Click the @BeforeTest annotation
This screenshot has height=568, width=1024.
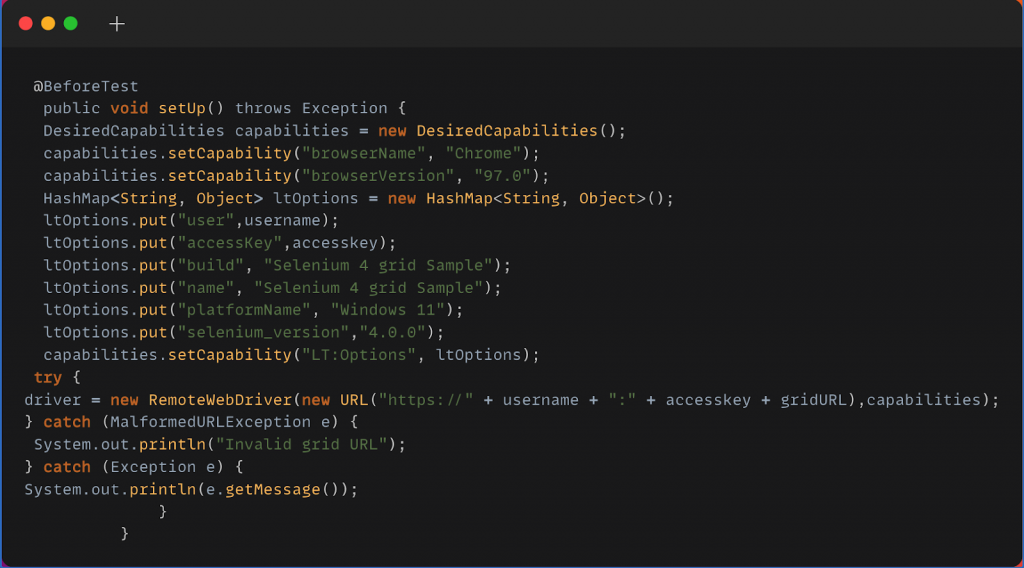(x=85, y=86)
